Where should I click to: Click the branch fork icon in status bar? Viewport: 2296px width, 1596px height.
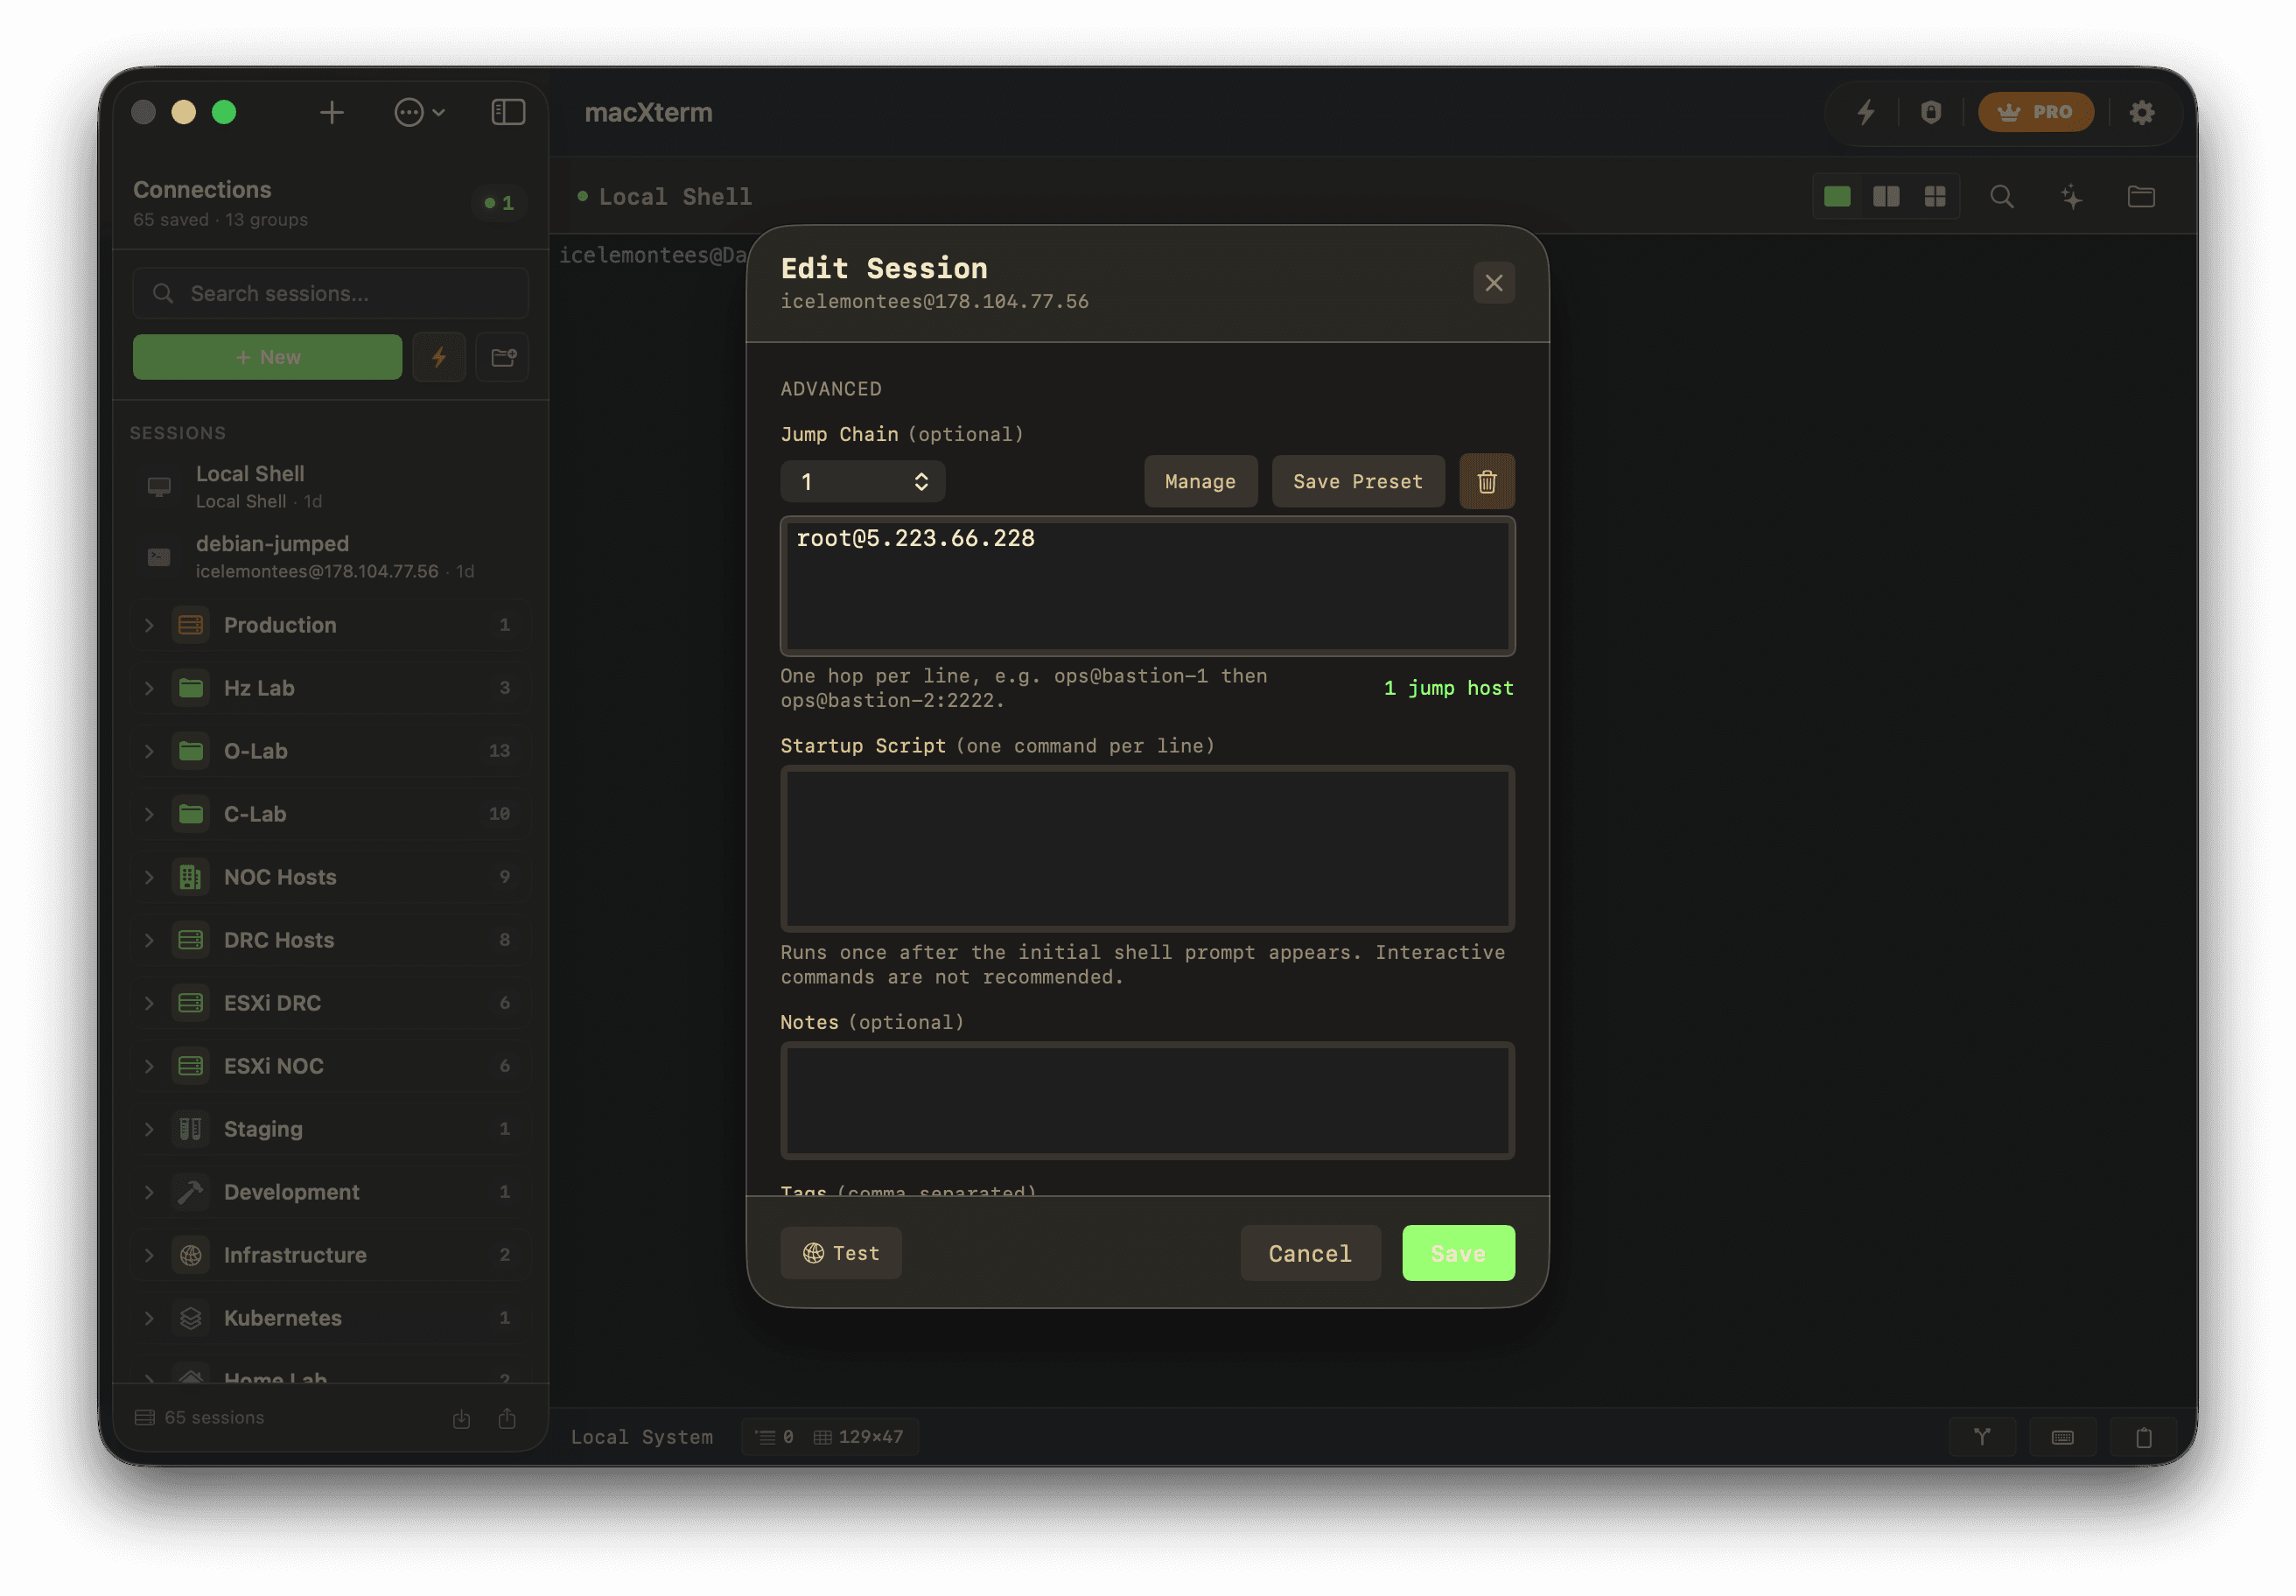point(1982,1438)
